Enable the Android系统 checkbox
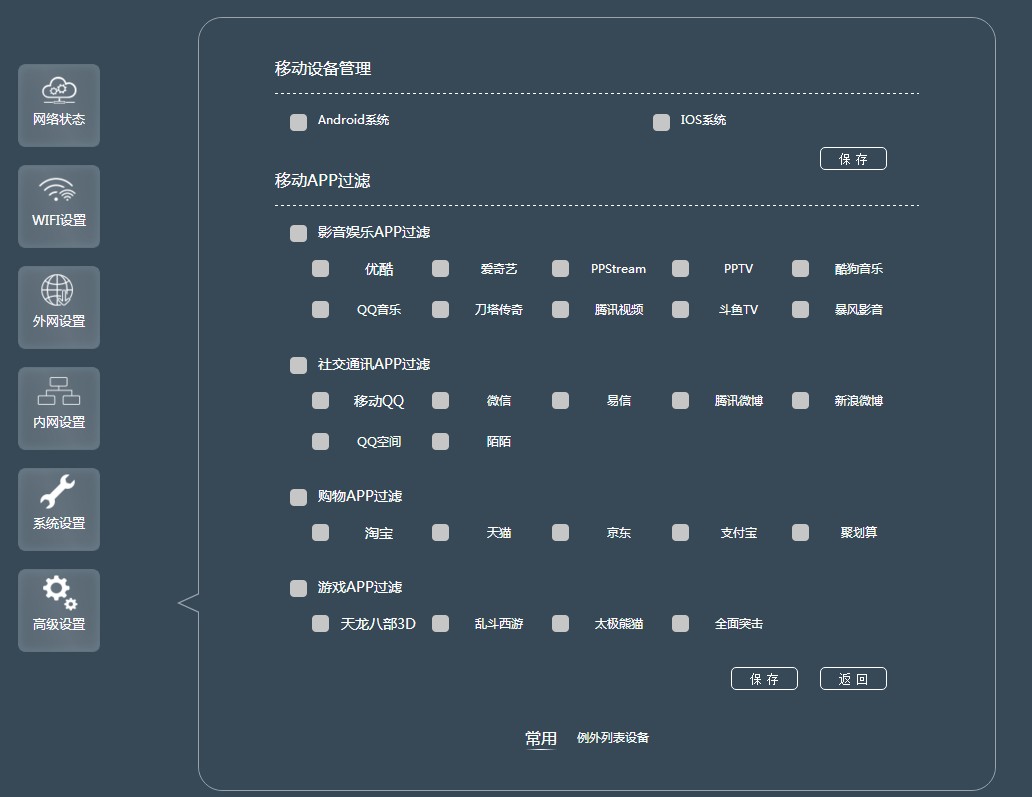Viewport: 1032px width, 797px height. click(298, 121)
